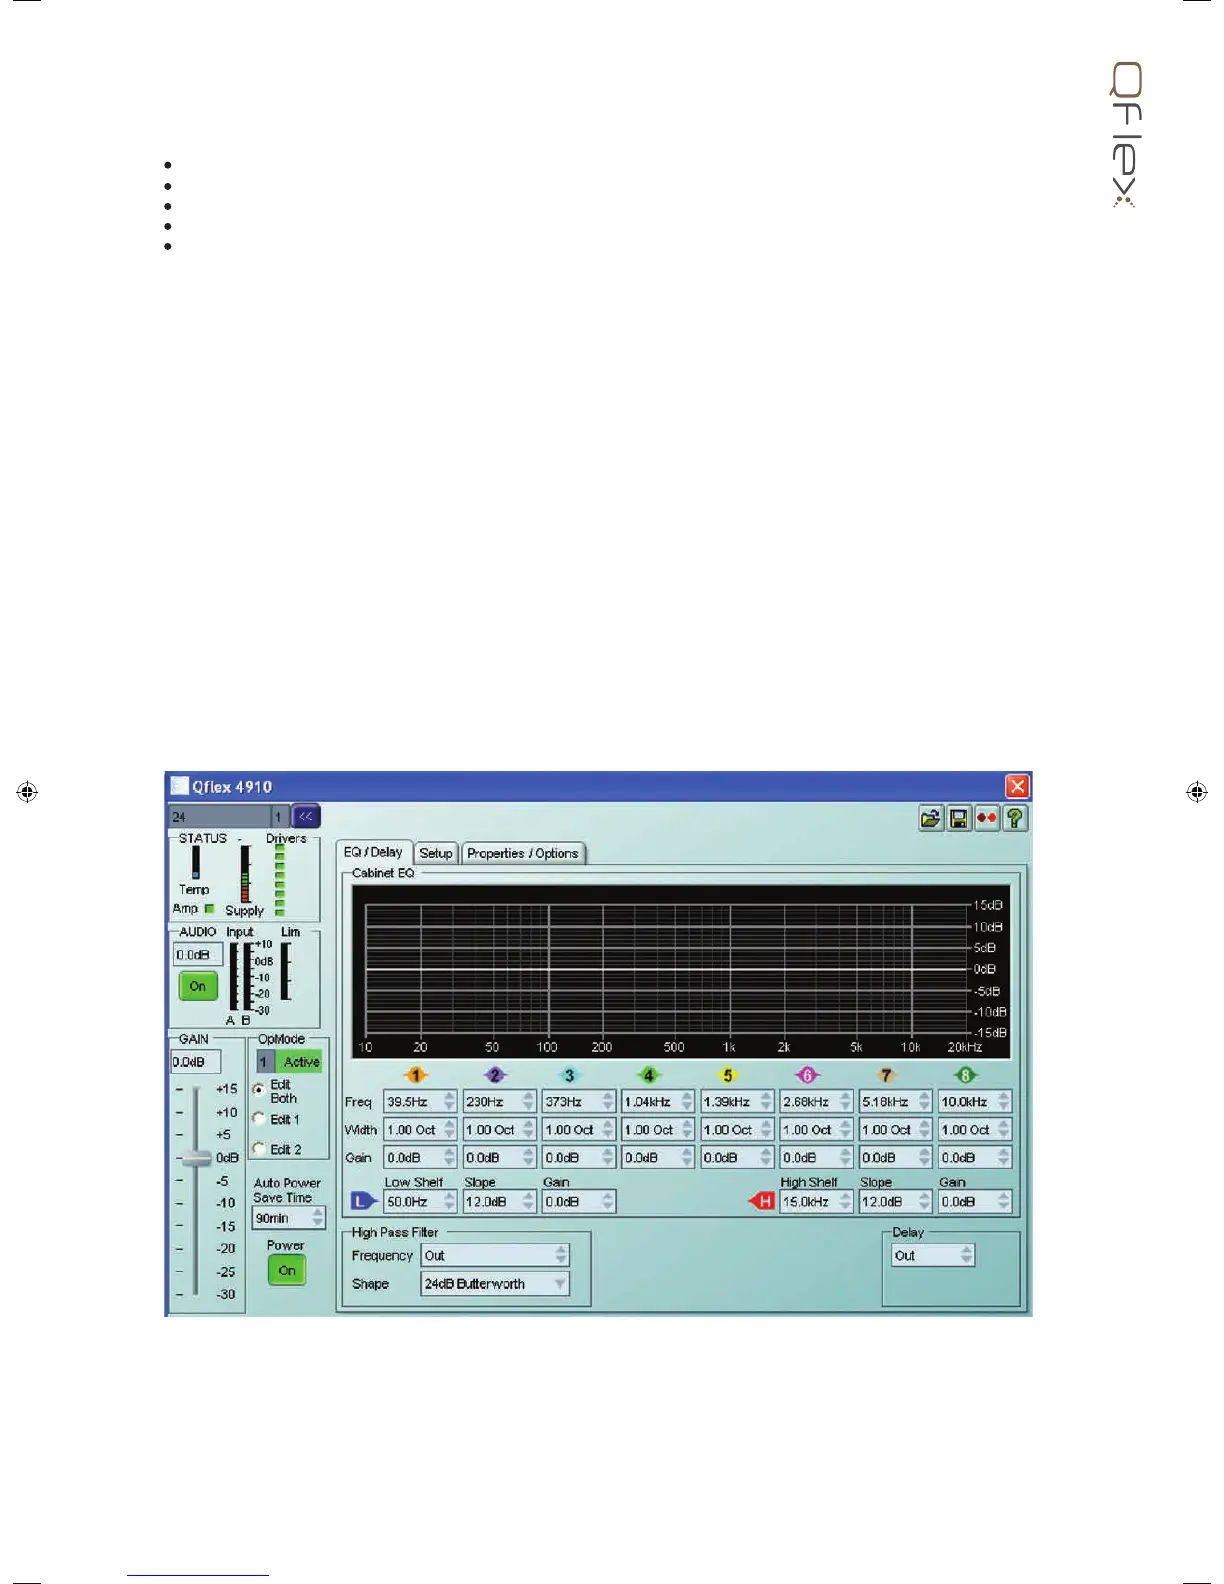
Task: Adjust the Low Shelf 50.0Hz spinner
Action: coord(420,1201)
